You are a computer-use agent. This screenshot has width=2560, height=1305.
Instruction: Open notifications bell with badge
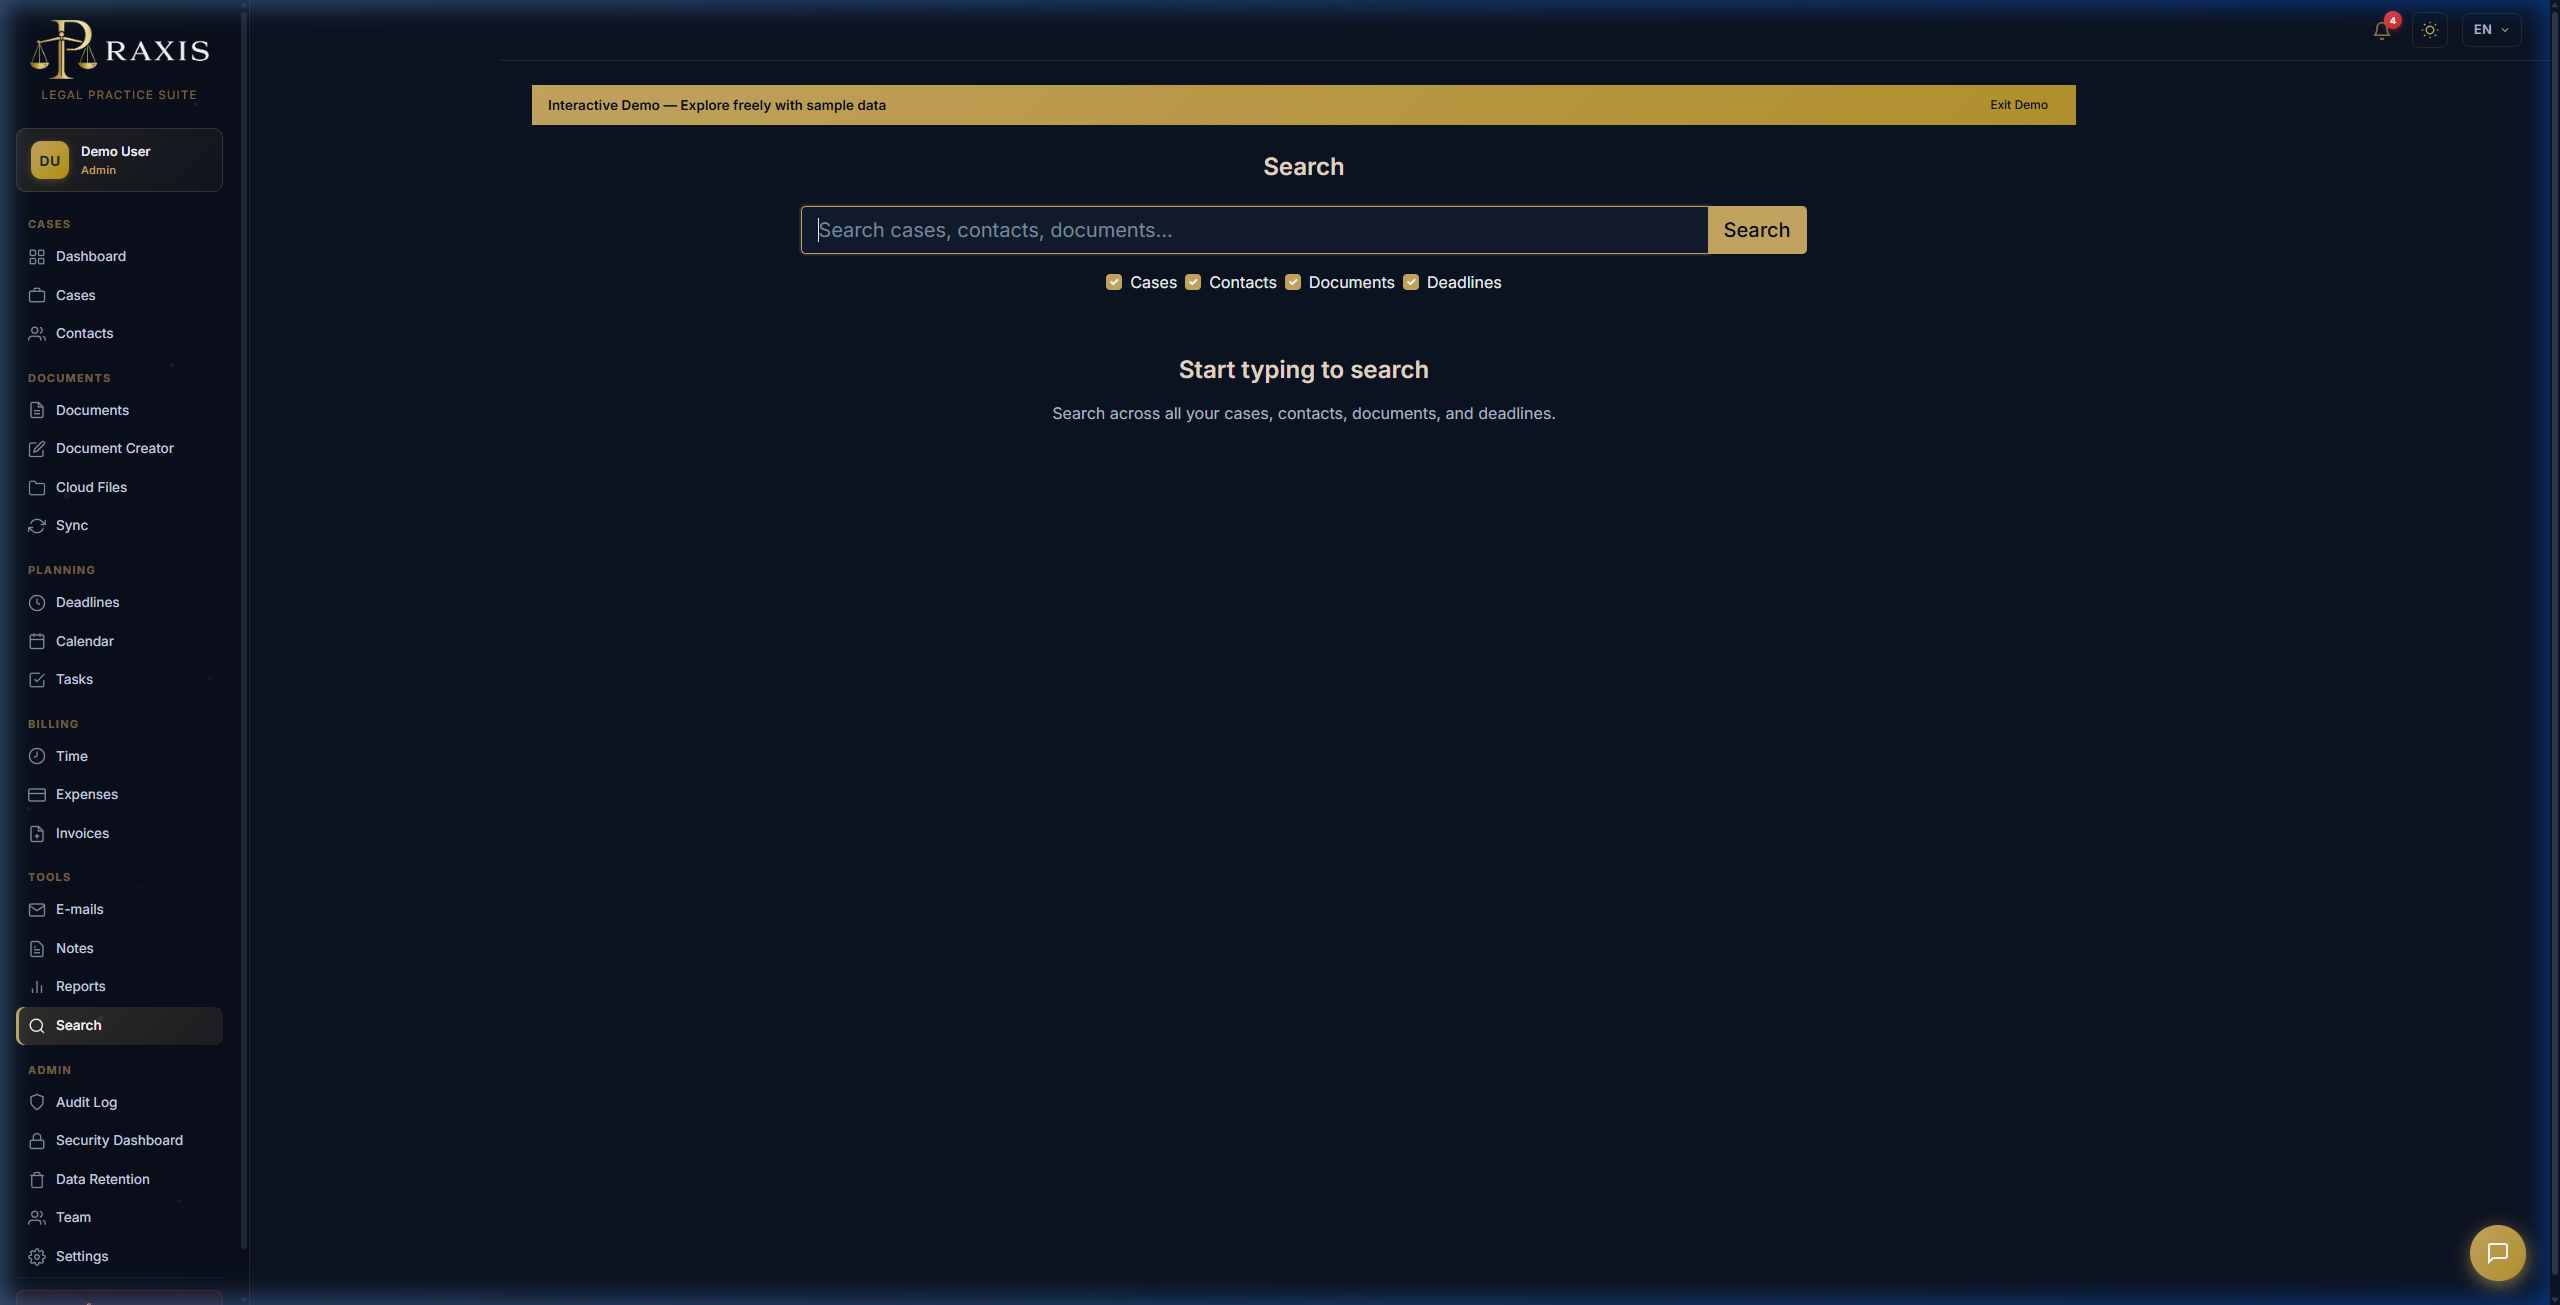coord(2382,30)
